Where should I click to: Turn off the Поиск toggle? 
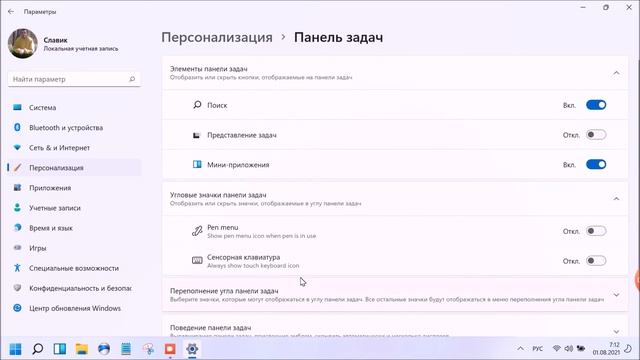[596, 105]
